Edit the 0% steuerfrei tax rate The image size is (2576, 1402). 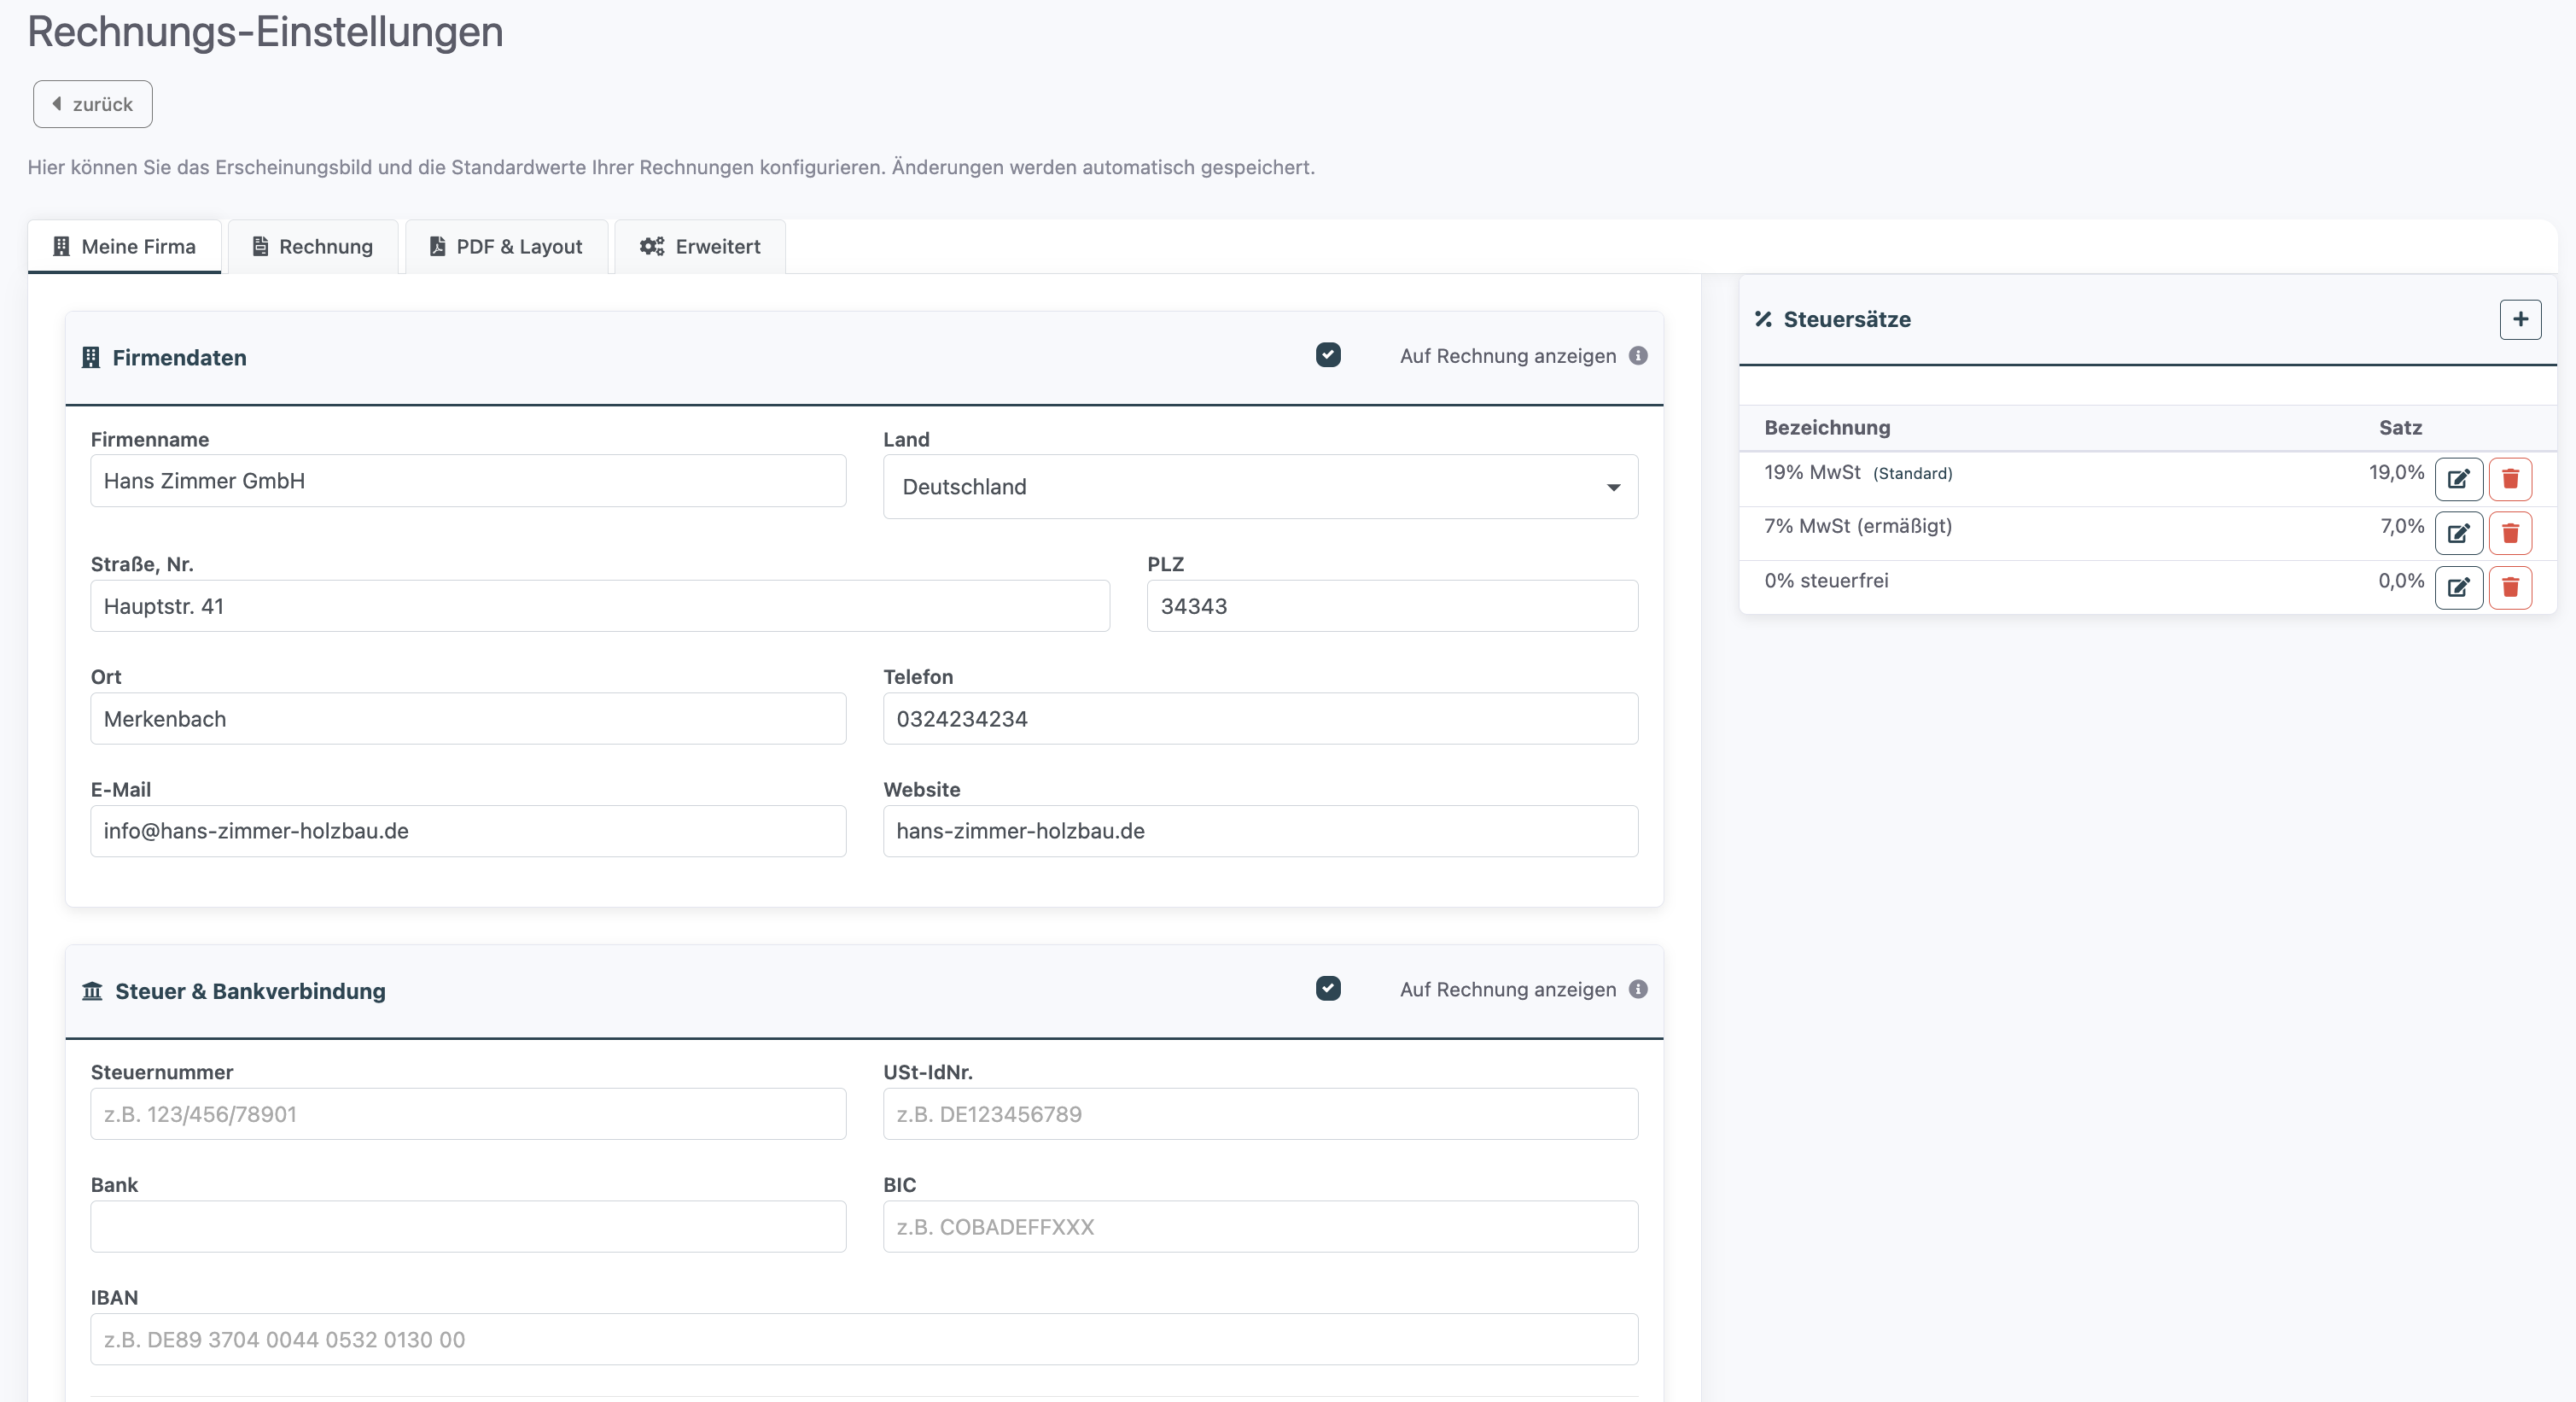point(2458,587)
